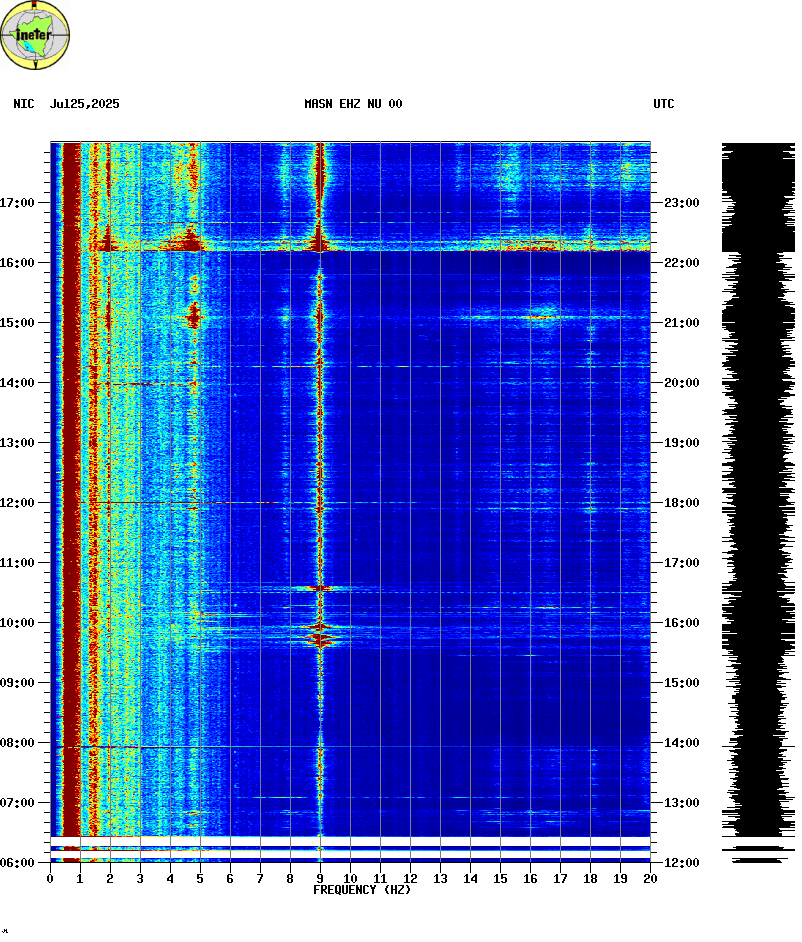Image resolution: width=802 pixels, height=942 pixels.
Task: Click the local time label '16:00'
Action: pos(17,263)
